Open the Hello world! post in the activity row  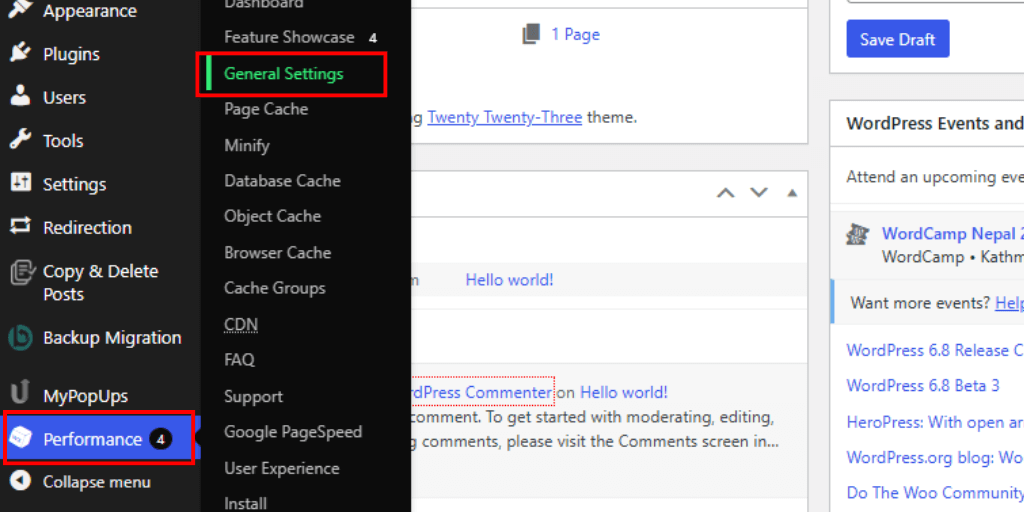tap(509, 280)
